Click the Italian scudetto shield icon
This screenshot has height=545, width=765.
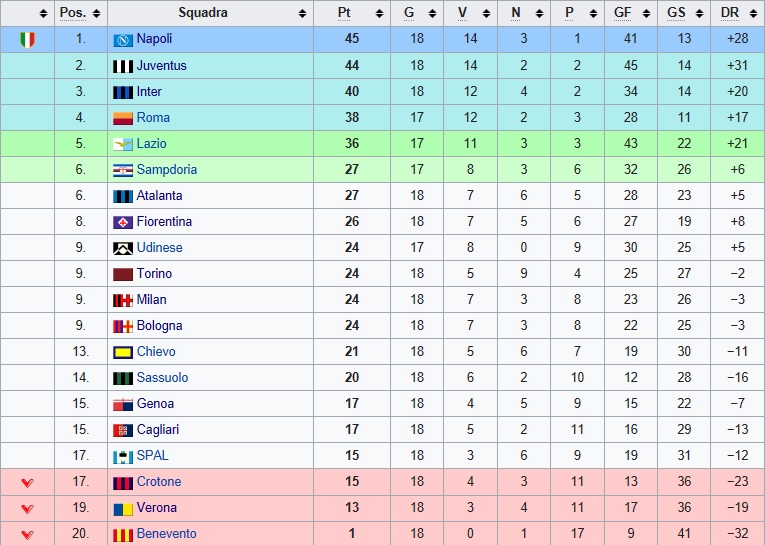click(28, 40)
